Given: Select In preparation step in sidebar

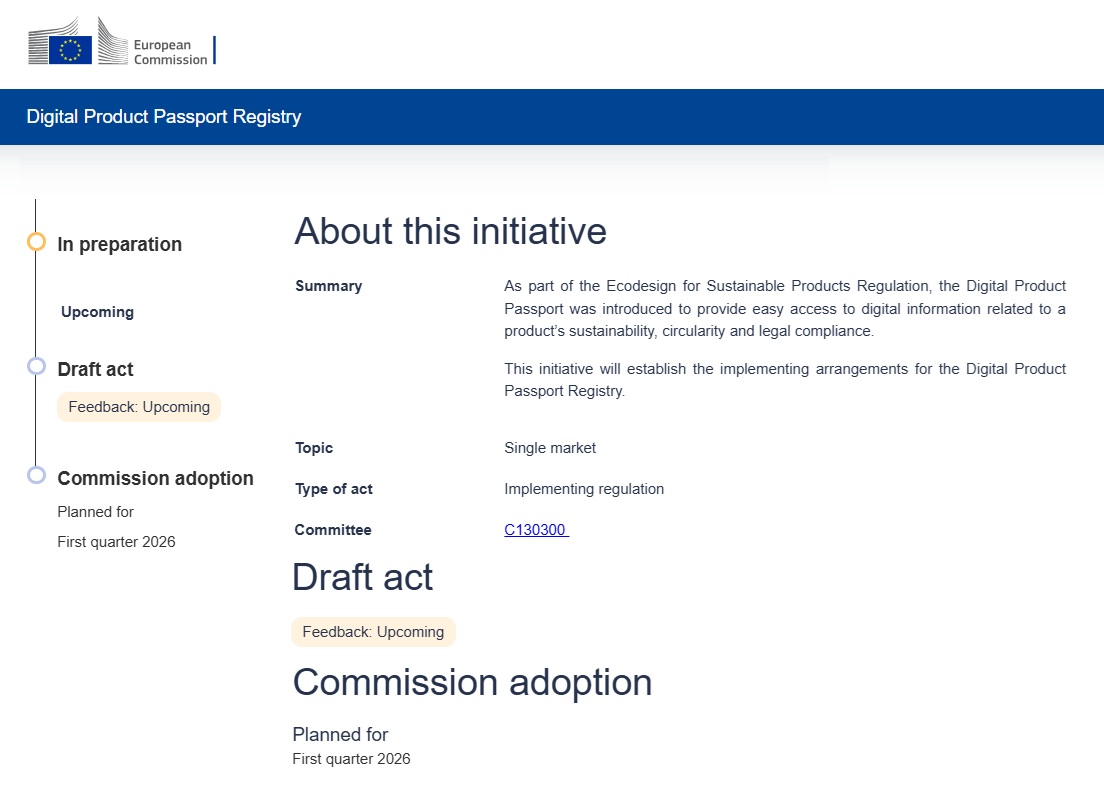Looking at the screenshot, I should tap(119, 245).
